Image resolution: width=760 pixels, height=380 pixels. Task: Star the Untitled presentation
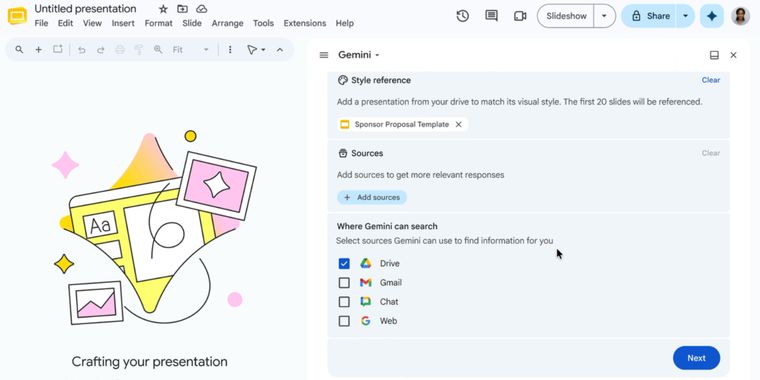point(163,9)
